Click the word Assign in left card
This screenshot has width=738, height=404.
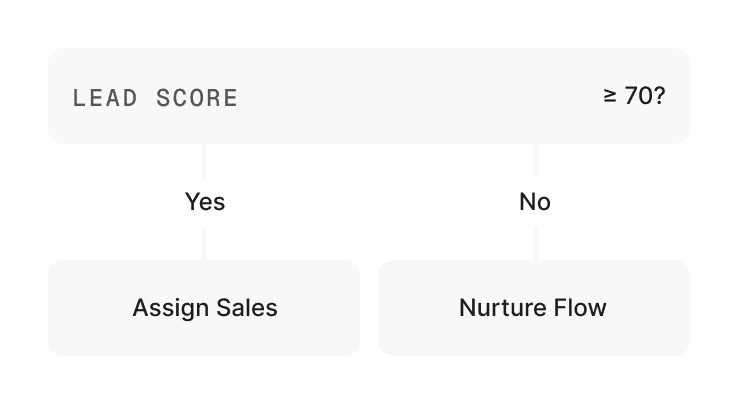(x=171, y=309)
